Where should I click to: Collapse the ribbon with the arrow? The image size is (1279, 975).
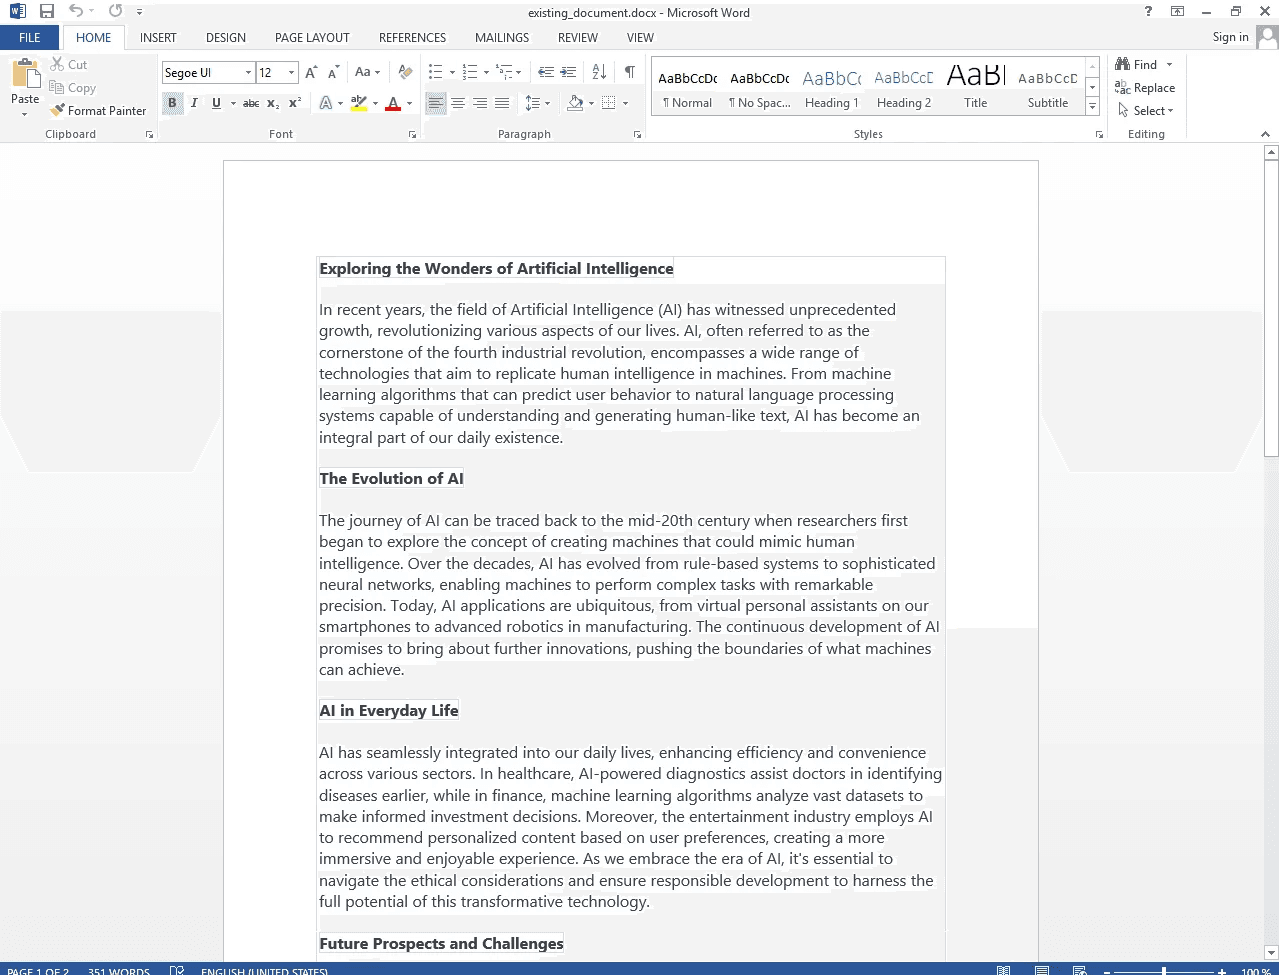click(1265, 134)
